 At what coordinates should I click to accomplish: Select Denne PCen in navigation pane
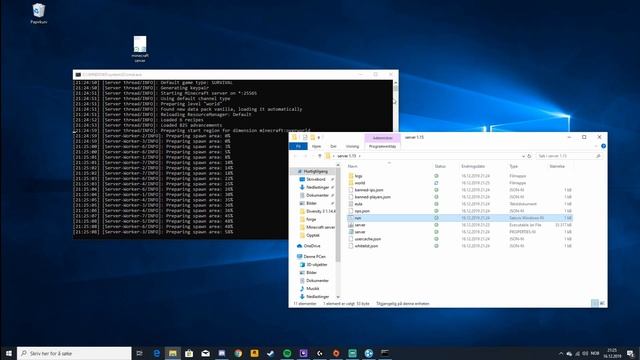[314, 256]
